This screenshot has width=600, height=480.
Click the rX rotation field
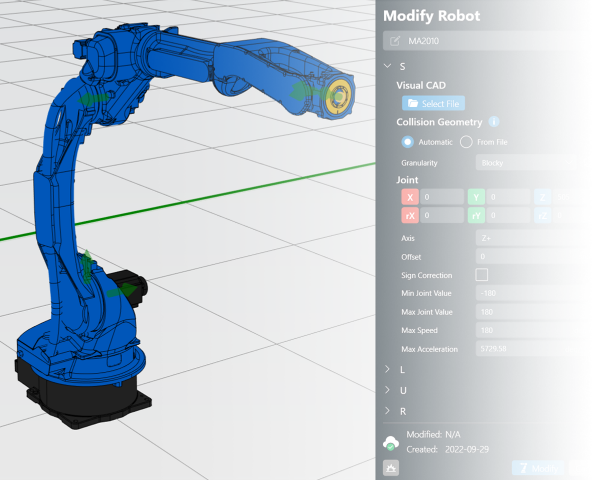442,215
